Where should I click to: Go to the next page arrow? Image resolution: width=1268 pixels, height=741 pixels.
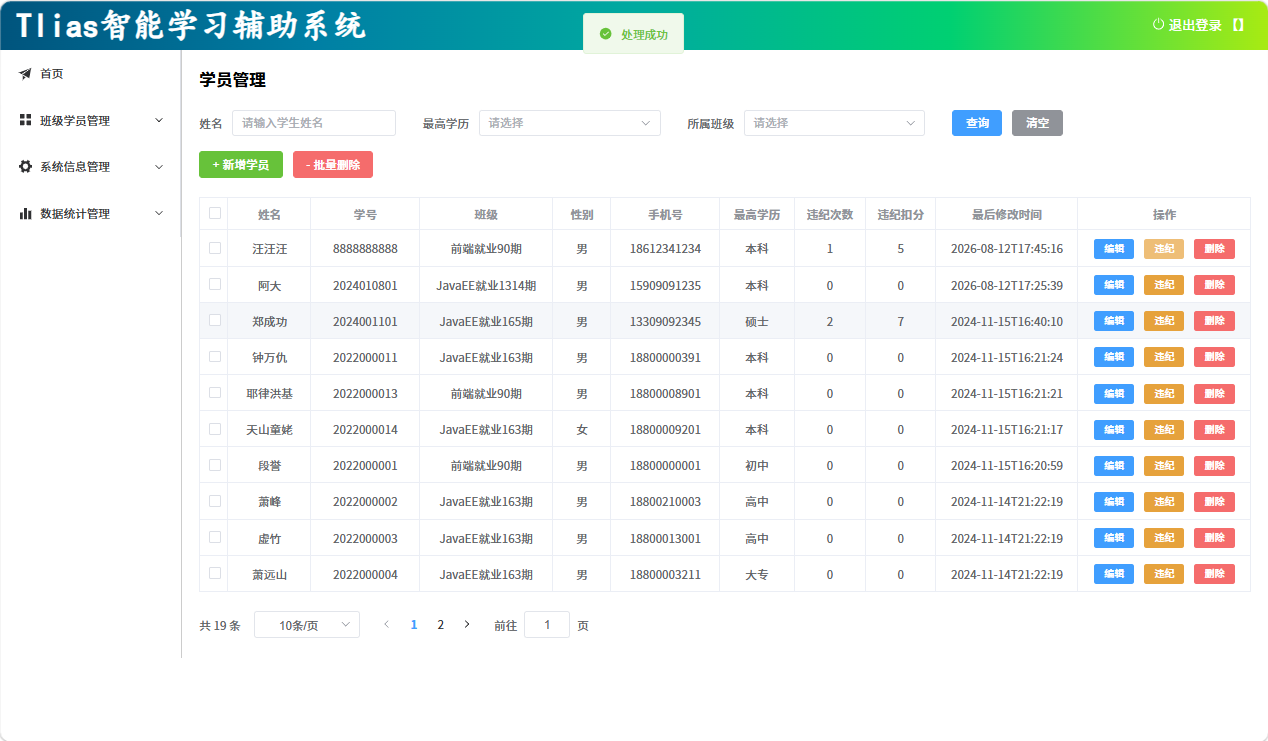(x=466, y=625)
